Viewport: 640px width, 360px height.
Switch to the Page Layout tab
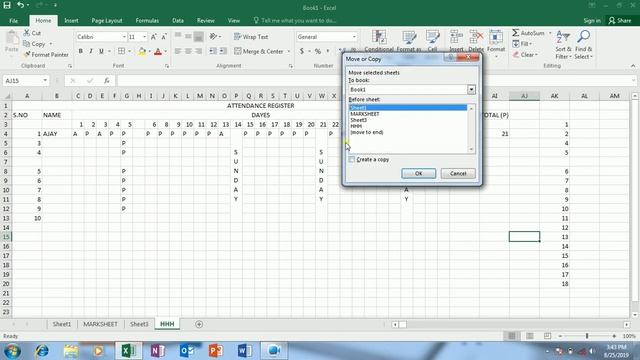coord(107,20)
